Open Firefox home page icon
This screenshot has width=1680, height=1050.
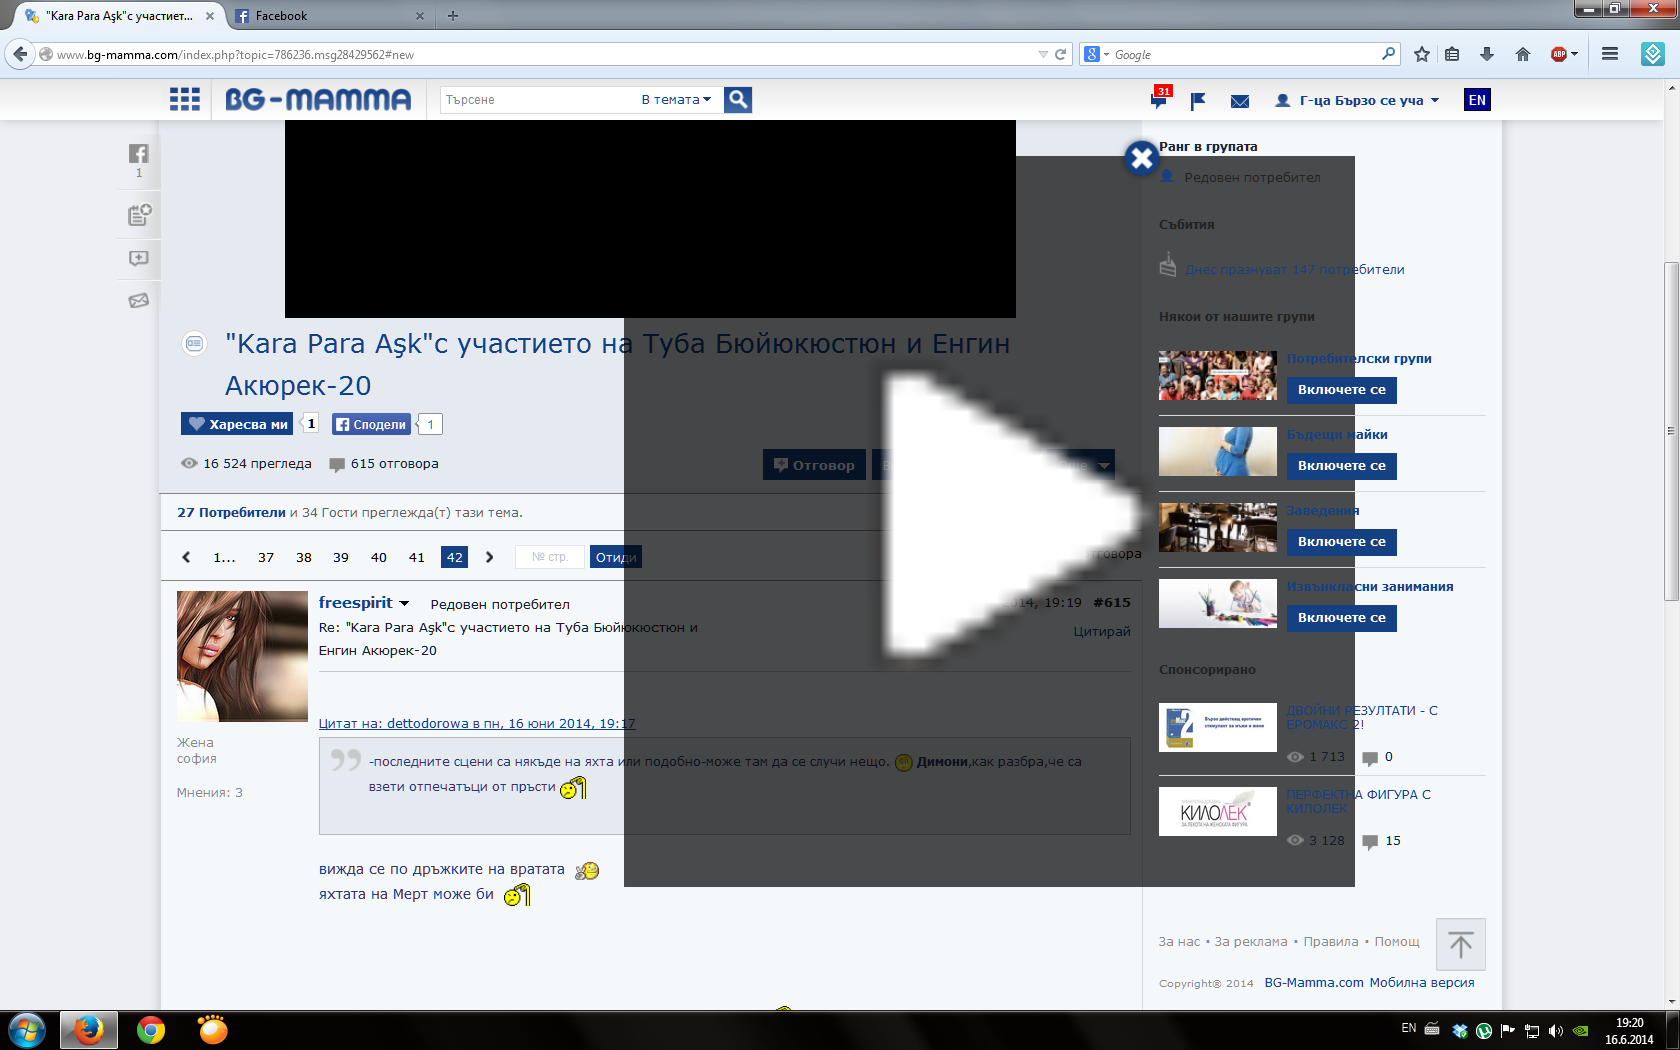1523,54
